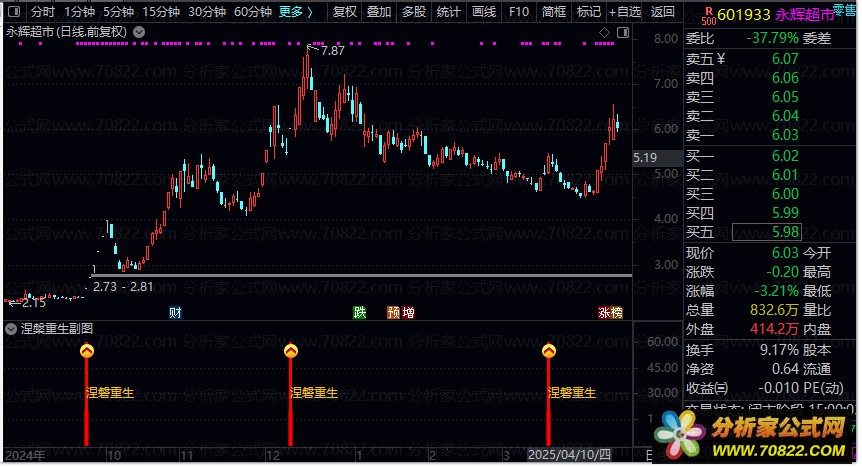
Task: Collapse the 涅槃重生副图 indicator panel
Action: pyautogui.click(x=10, y=329)
